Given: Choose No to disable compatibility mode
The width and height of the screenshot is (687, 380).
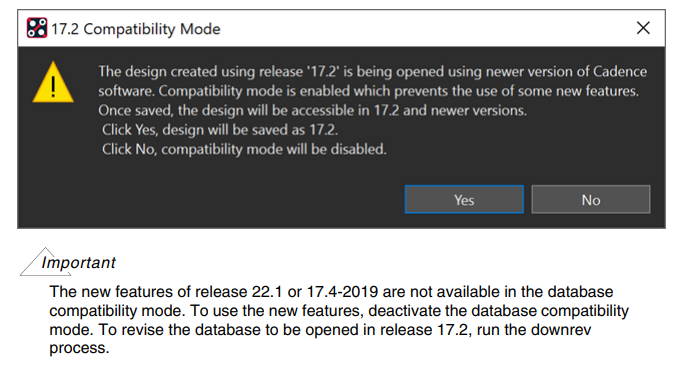Looking at the screenshot, I should [591, 199].
